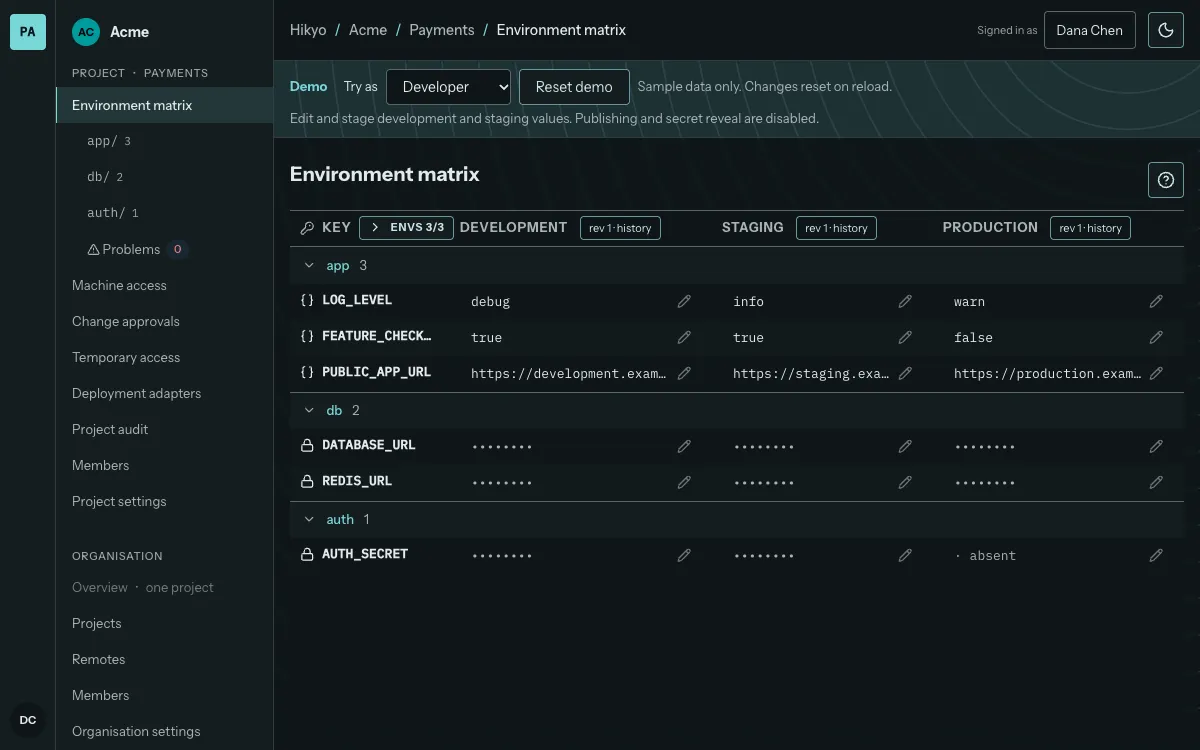Edit absent AUTH_SECRET production value
This screenshot has height=750, width=1200.
point(1156,555)
